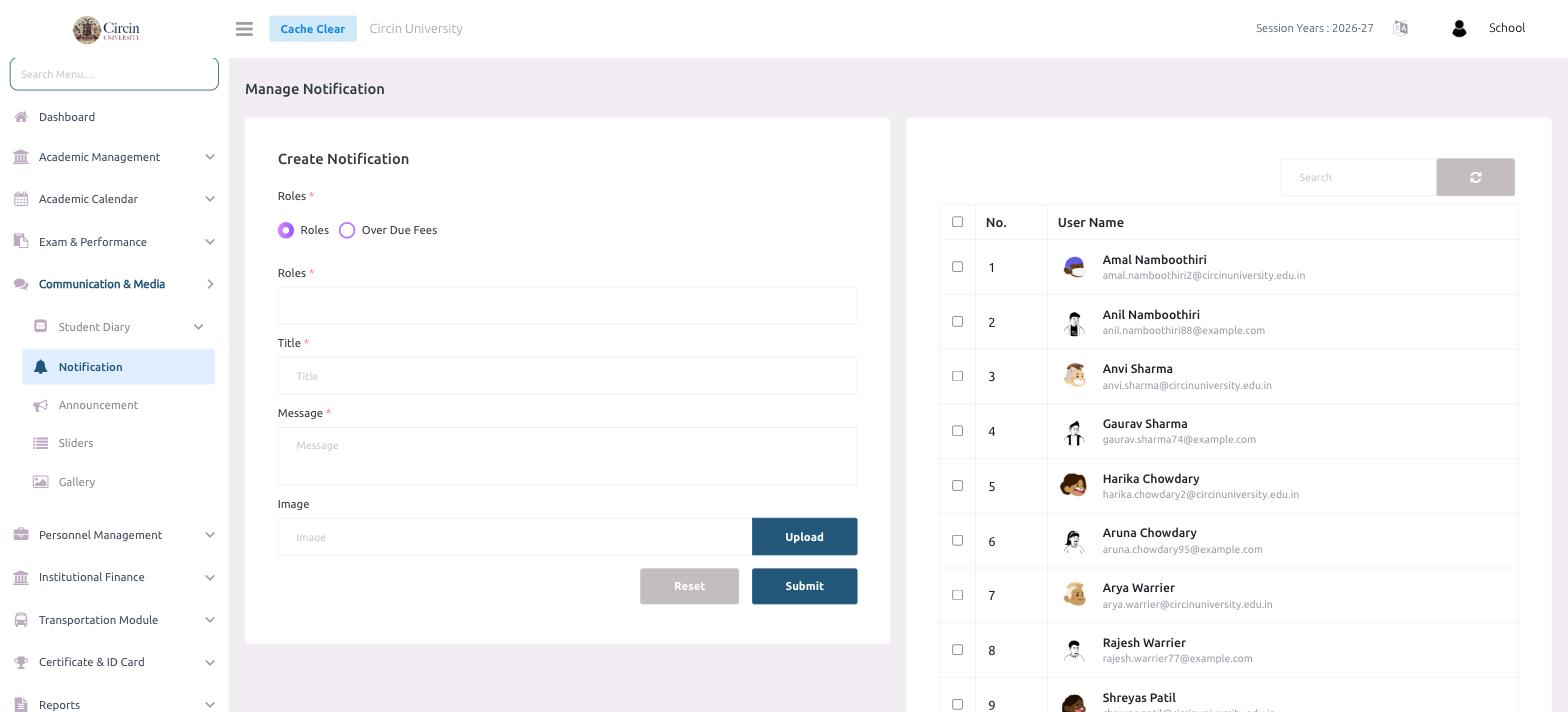Viewport: 1568px width, 712px height.
Task: Click into the Message text area
Action: click(567, 456)
